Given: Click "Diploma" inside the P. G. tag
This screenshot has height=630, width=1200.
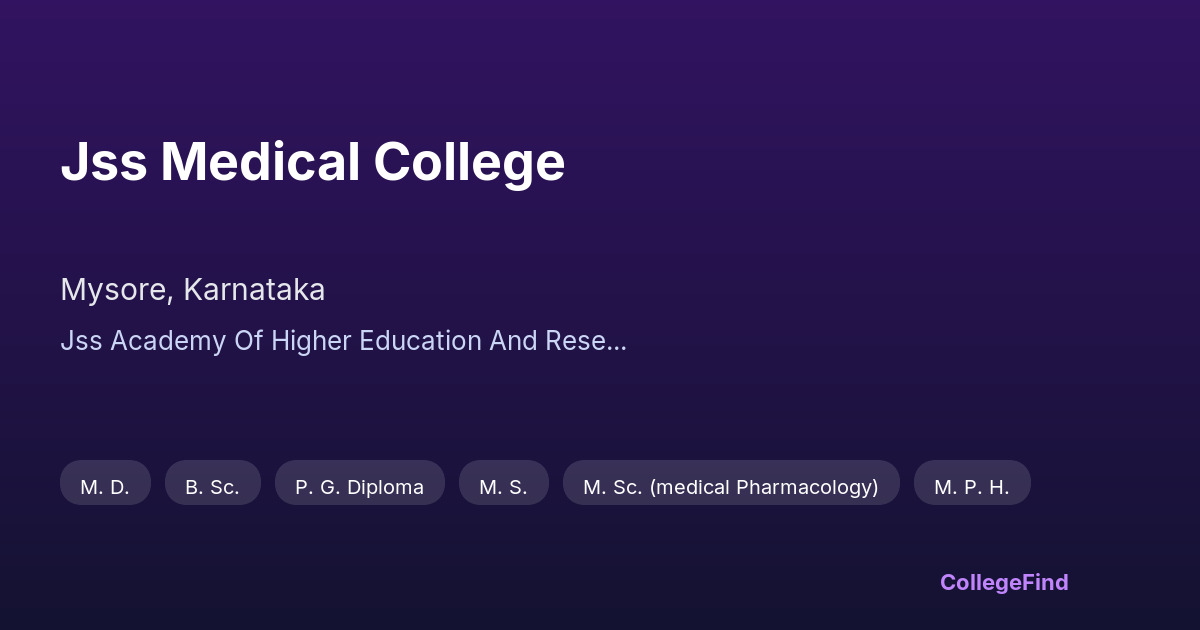Looking at the screenshot, I should 387,487.
